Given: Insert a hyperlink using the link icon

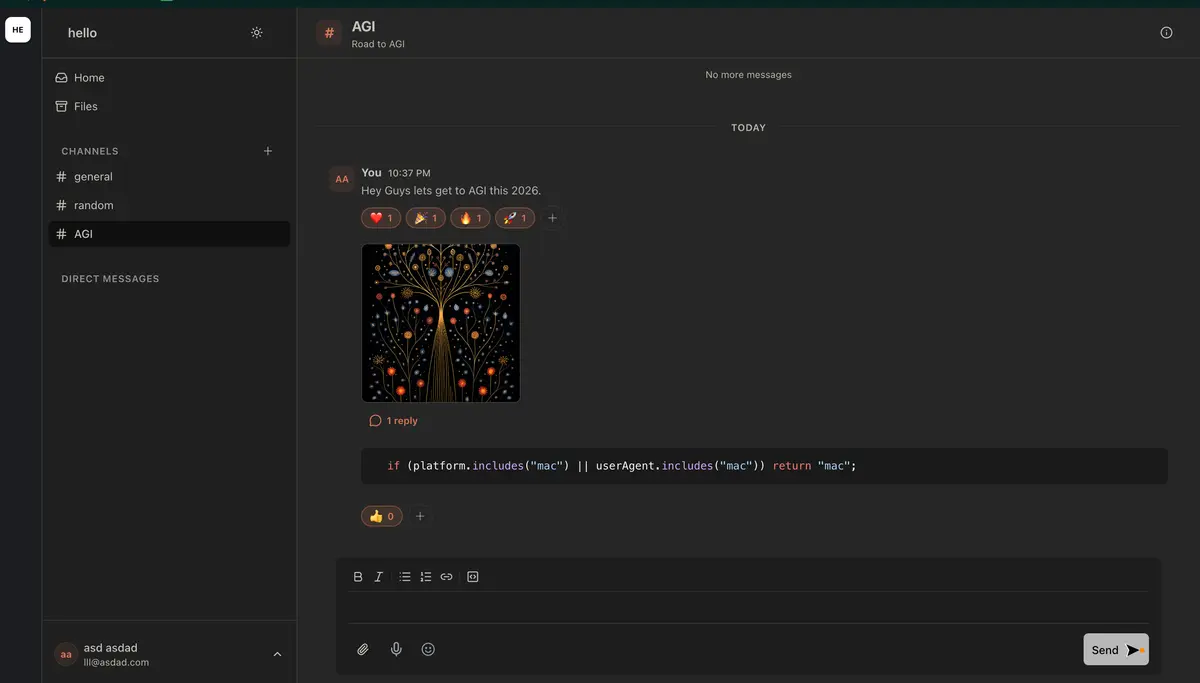Looking at the screenshot, I should pyautogui.click(x=446, y=576).
